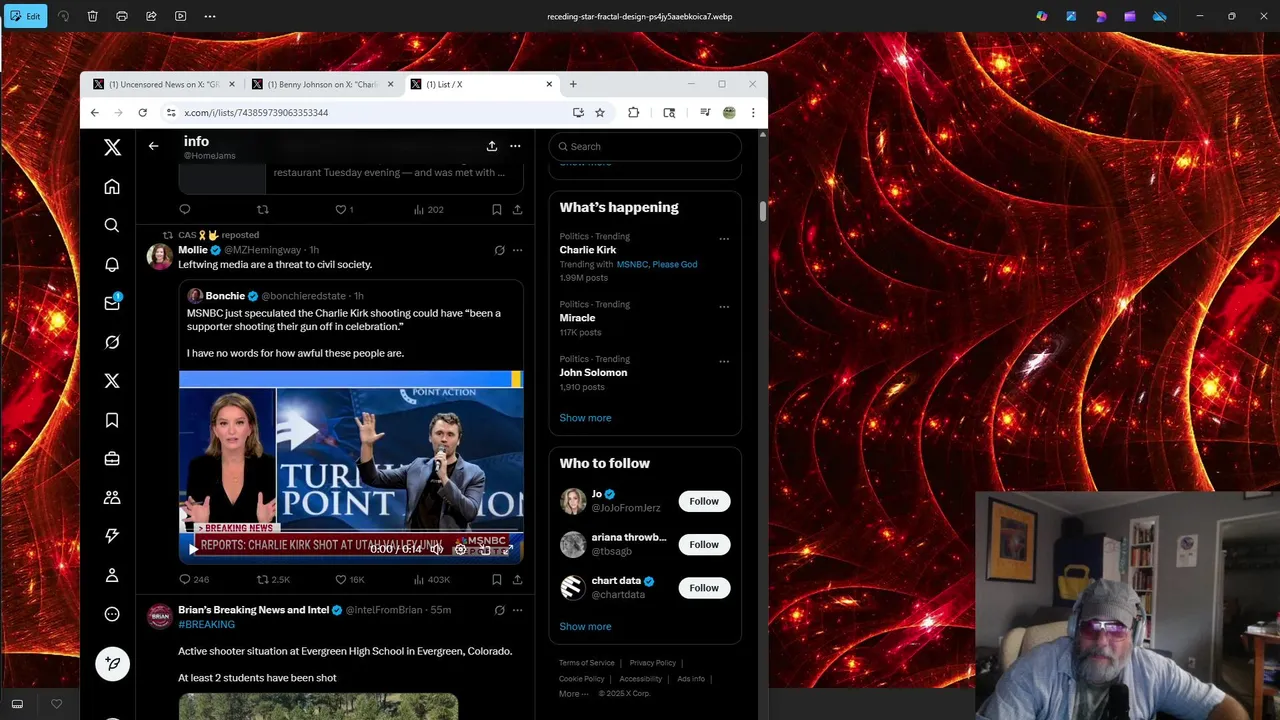
Task: Click Chrome address bar URL
Action: (256, 113)
